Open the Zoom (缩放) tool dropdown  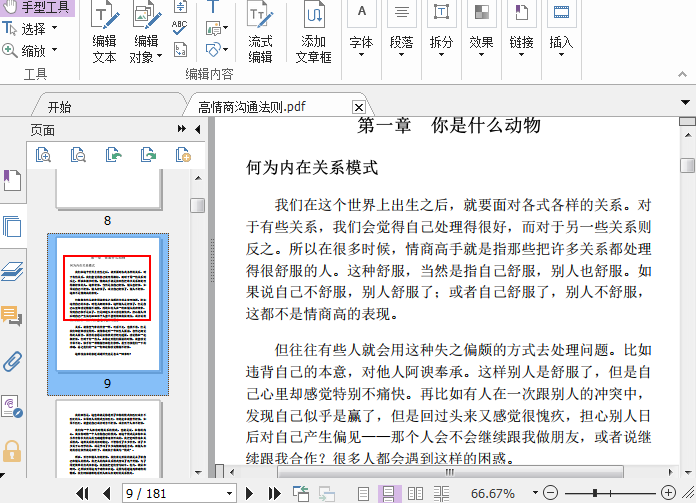55,50
